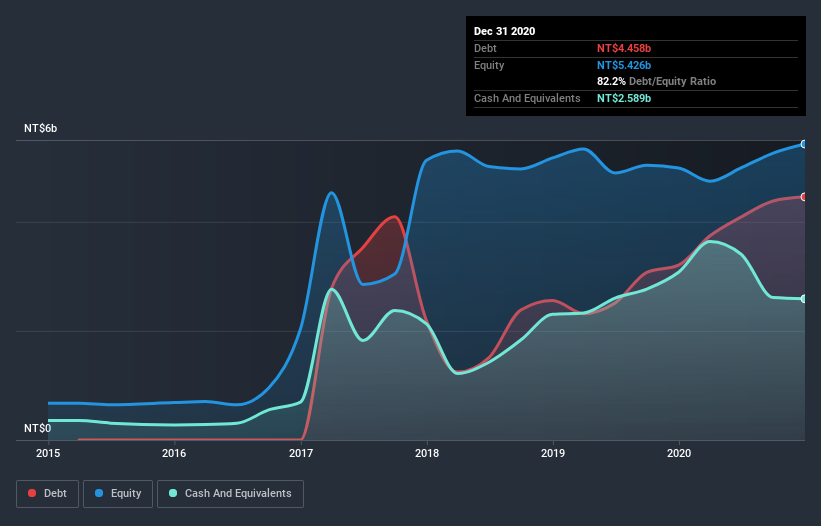The height and width of the screenshot is (526, 821).
Task: Click the NT$2.589b cash value
Action: pos(624,98)
